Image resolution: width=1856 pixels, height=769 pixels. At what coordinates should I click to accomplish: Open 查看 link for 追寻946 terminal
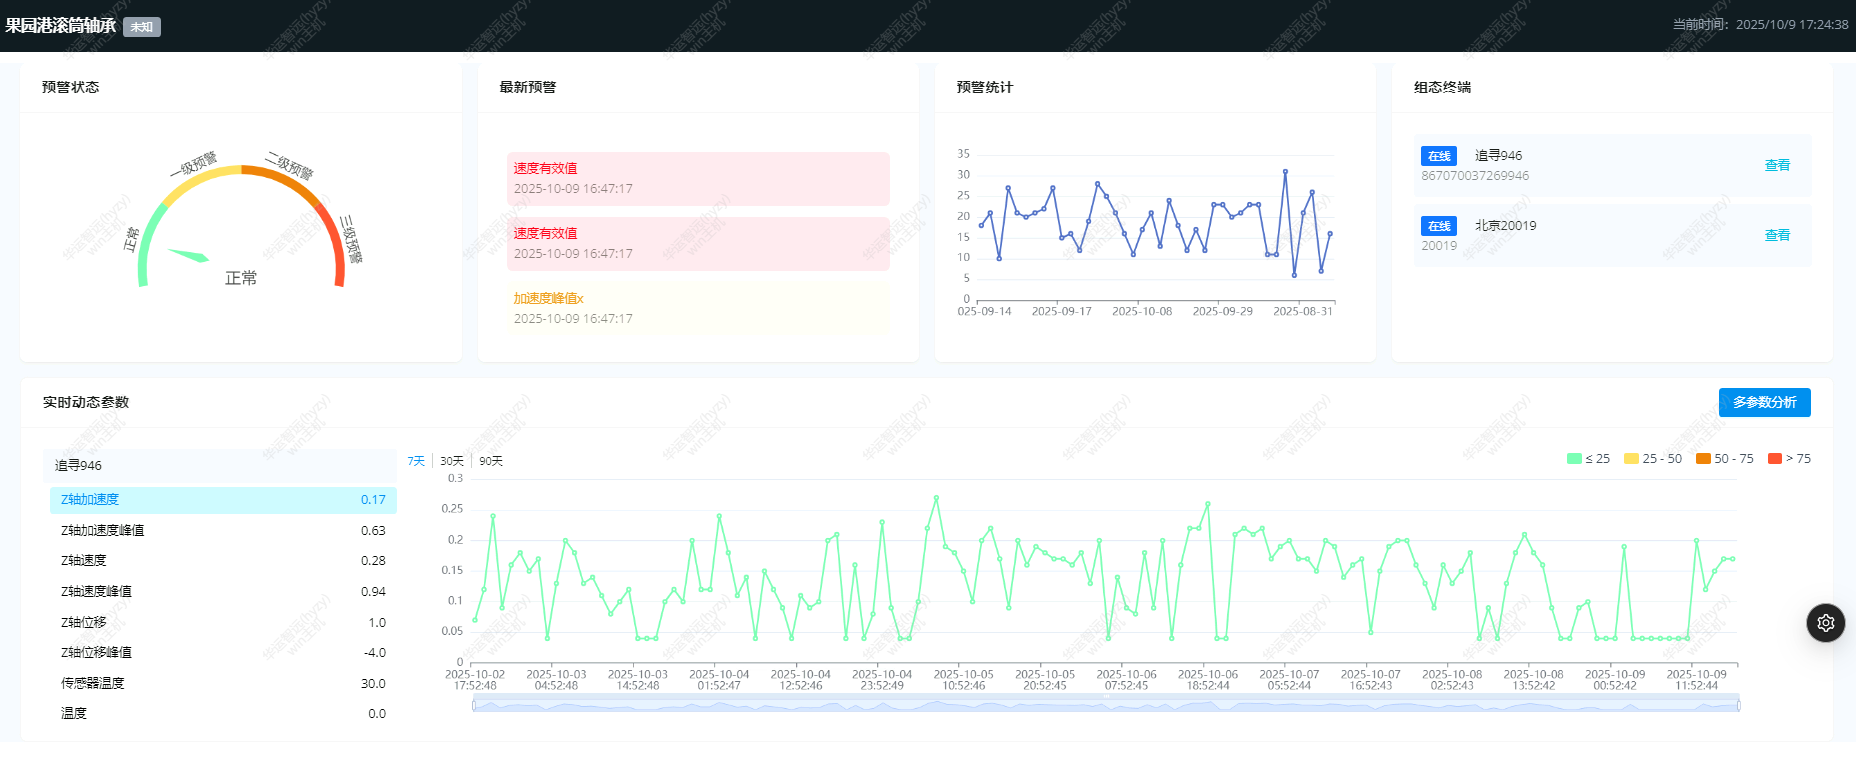coord(1776,166)
